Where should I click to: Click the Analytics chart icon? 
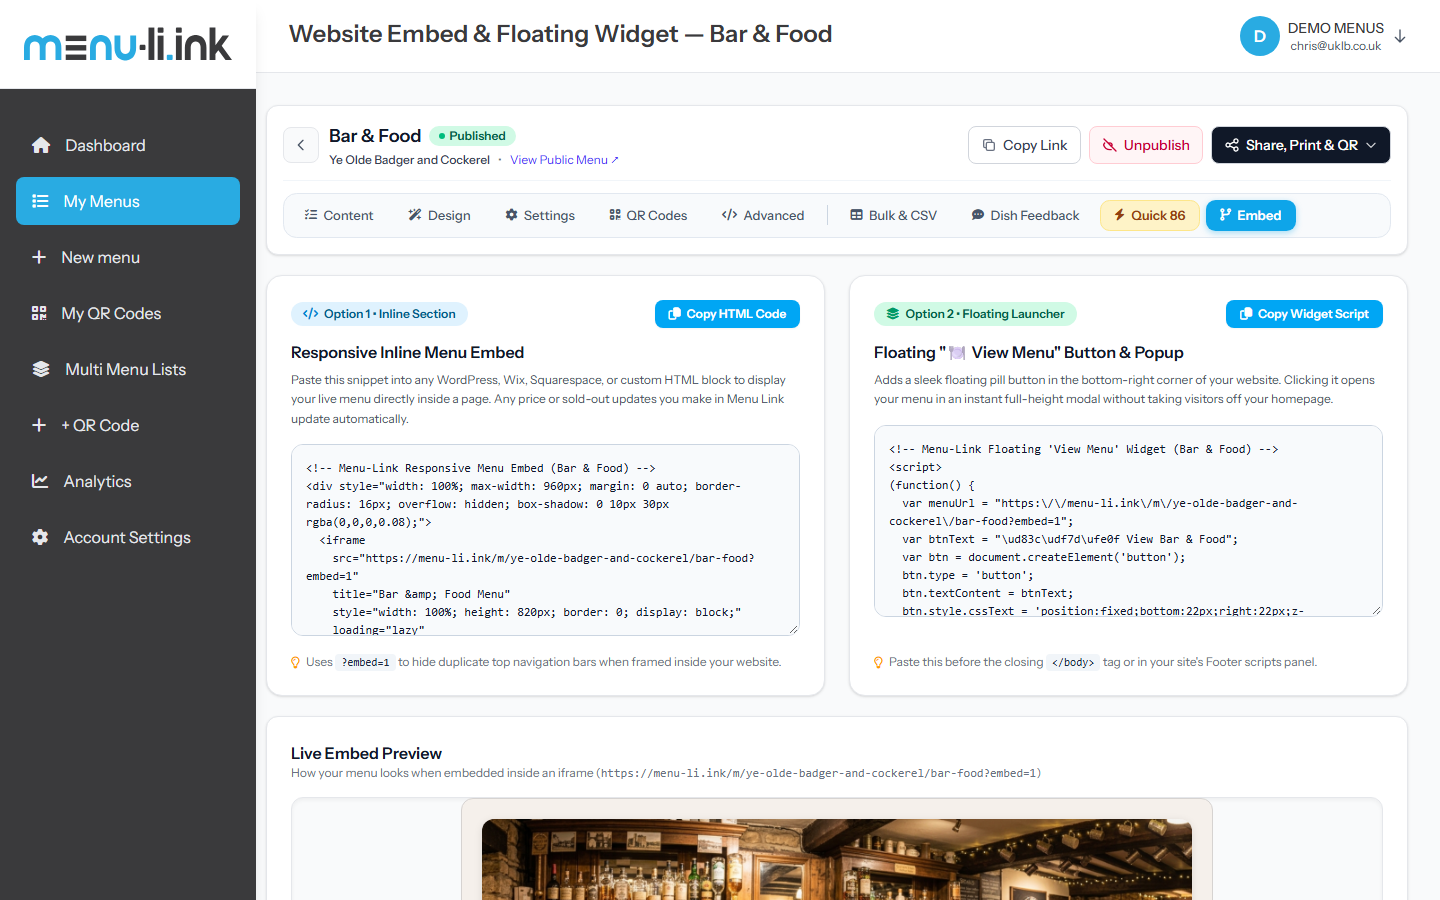coord(40,481)
